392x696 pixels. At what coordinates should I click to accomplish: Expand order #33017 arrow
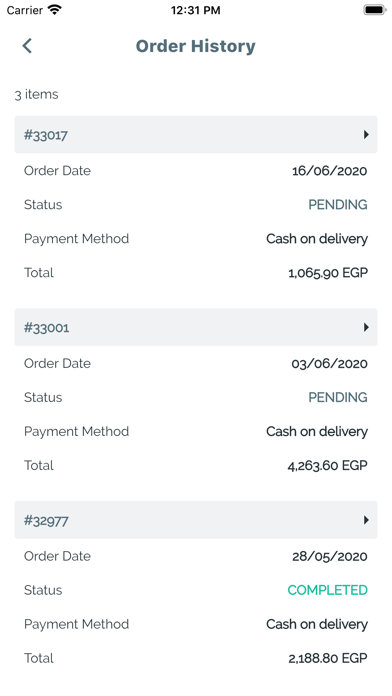366,134
